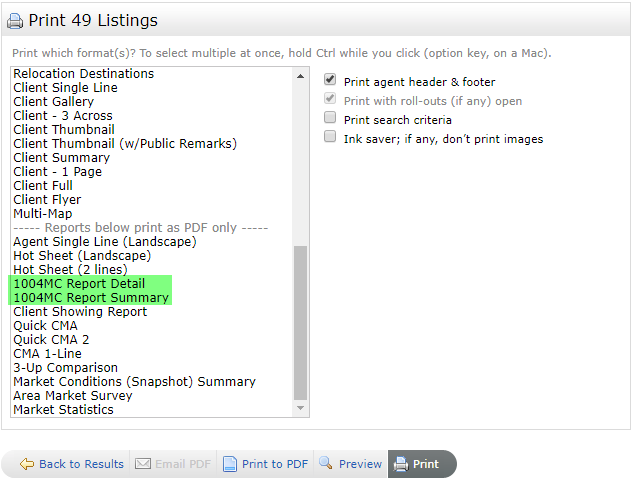Click the format list scrollbar thumb
The height and width of the screenshot is (484, 632).
pos(300,323)
